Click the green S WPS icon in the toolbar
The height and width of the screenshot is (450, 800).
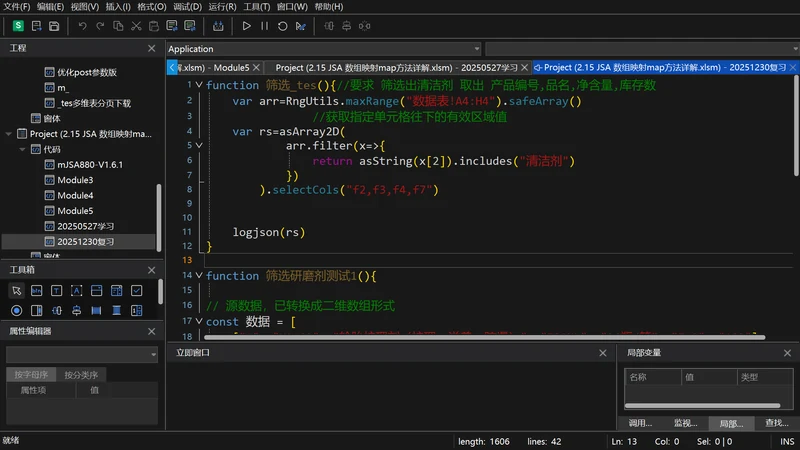coord(18,26)
